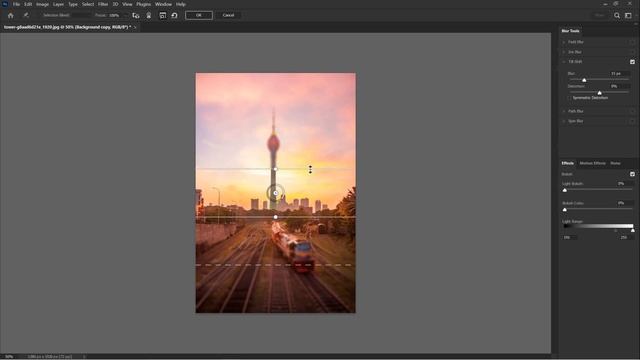Open the Plugins menu

(x=143, y=4)
